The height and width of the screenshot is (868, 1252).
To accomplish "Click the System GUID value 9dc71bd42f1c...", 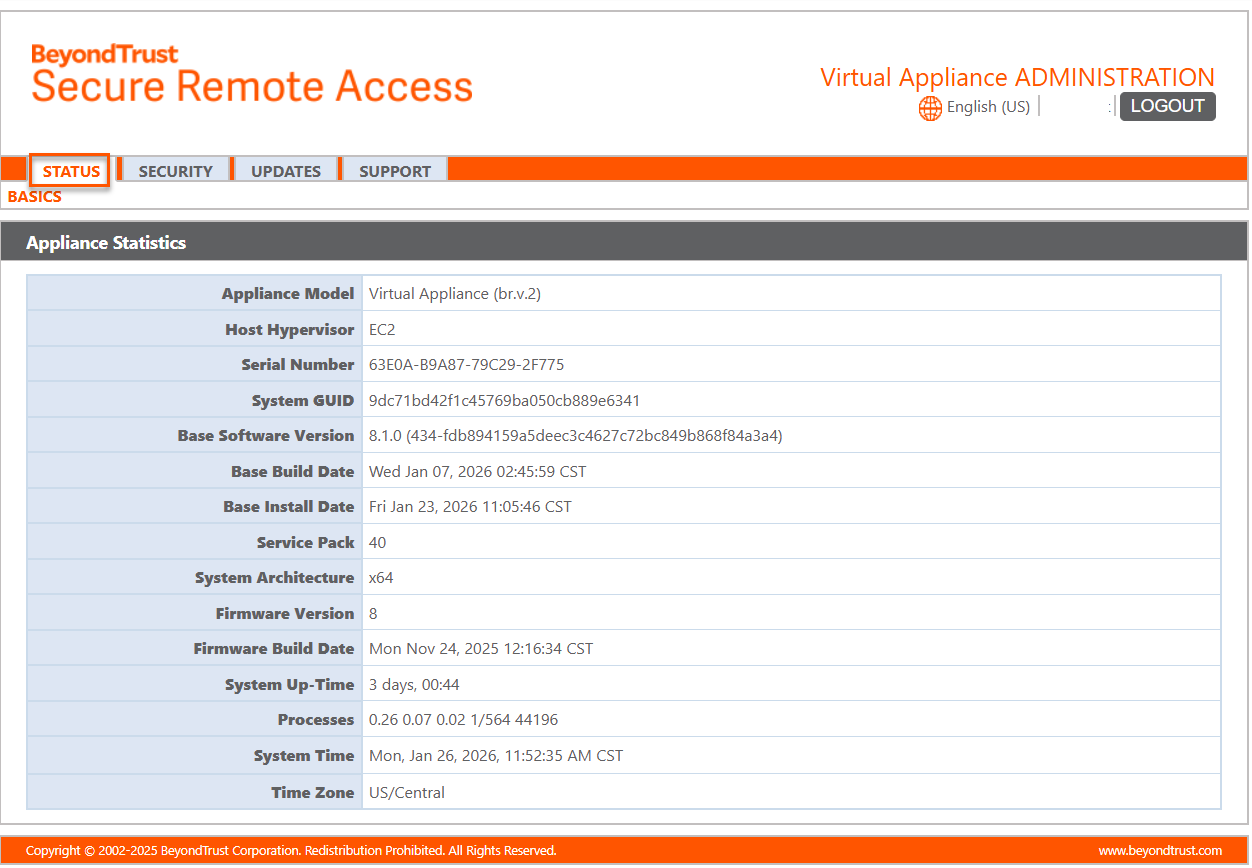I will pyautogui.click(x=504, y=401).
